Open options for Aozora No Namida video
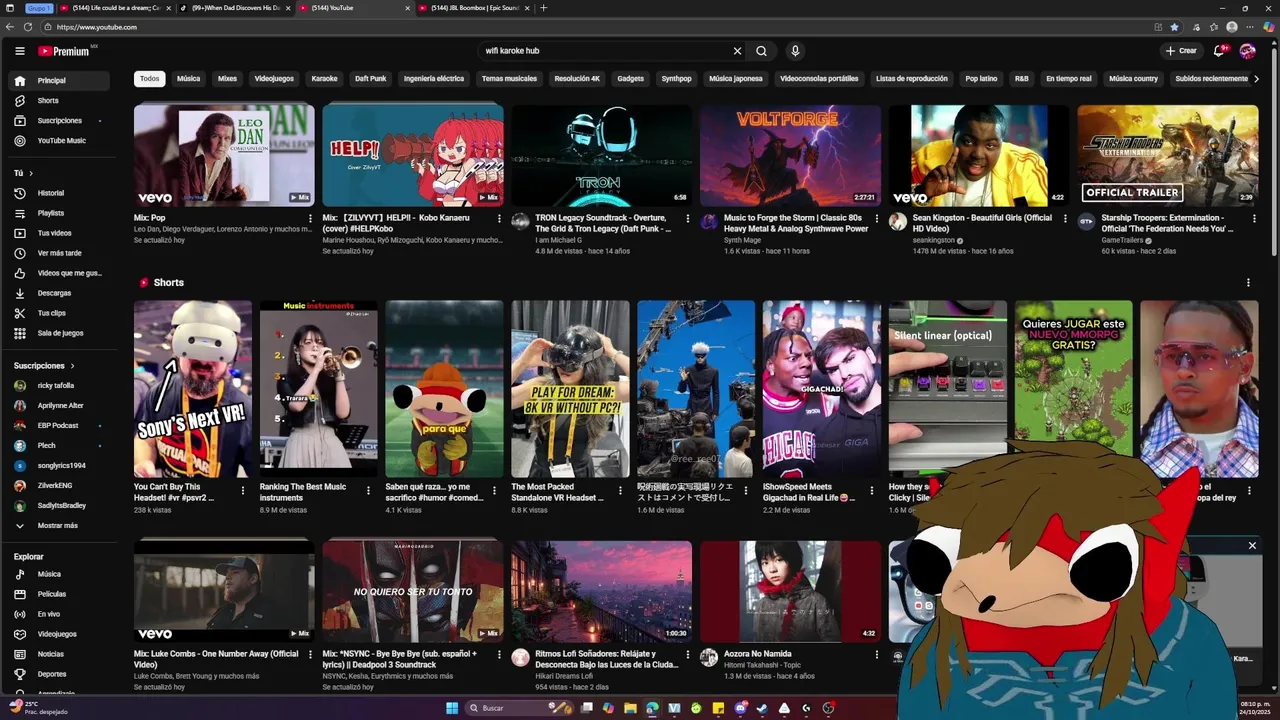The height and width of the screenshot is (720, 1280). click(876, 657)
